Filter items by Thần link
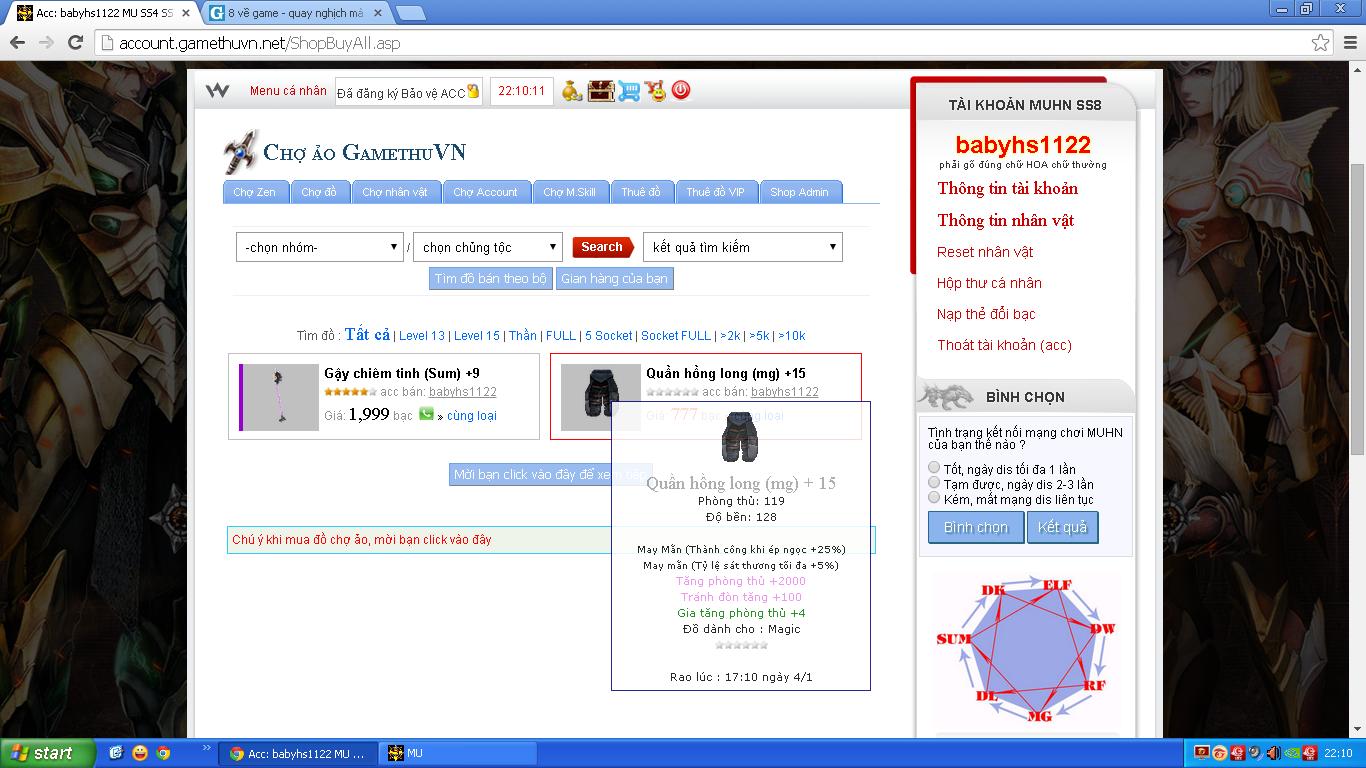 [523, 336]
